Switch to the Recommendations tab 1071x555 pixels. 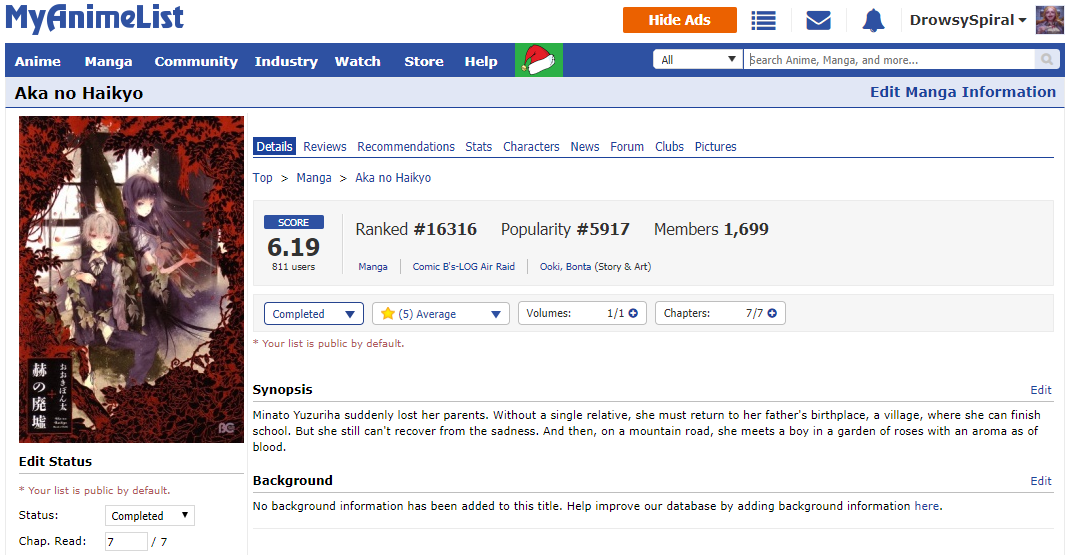click(x=406, y=147)
